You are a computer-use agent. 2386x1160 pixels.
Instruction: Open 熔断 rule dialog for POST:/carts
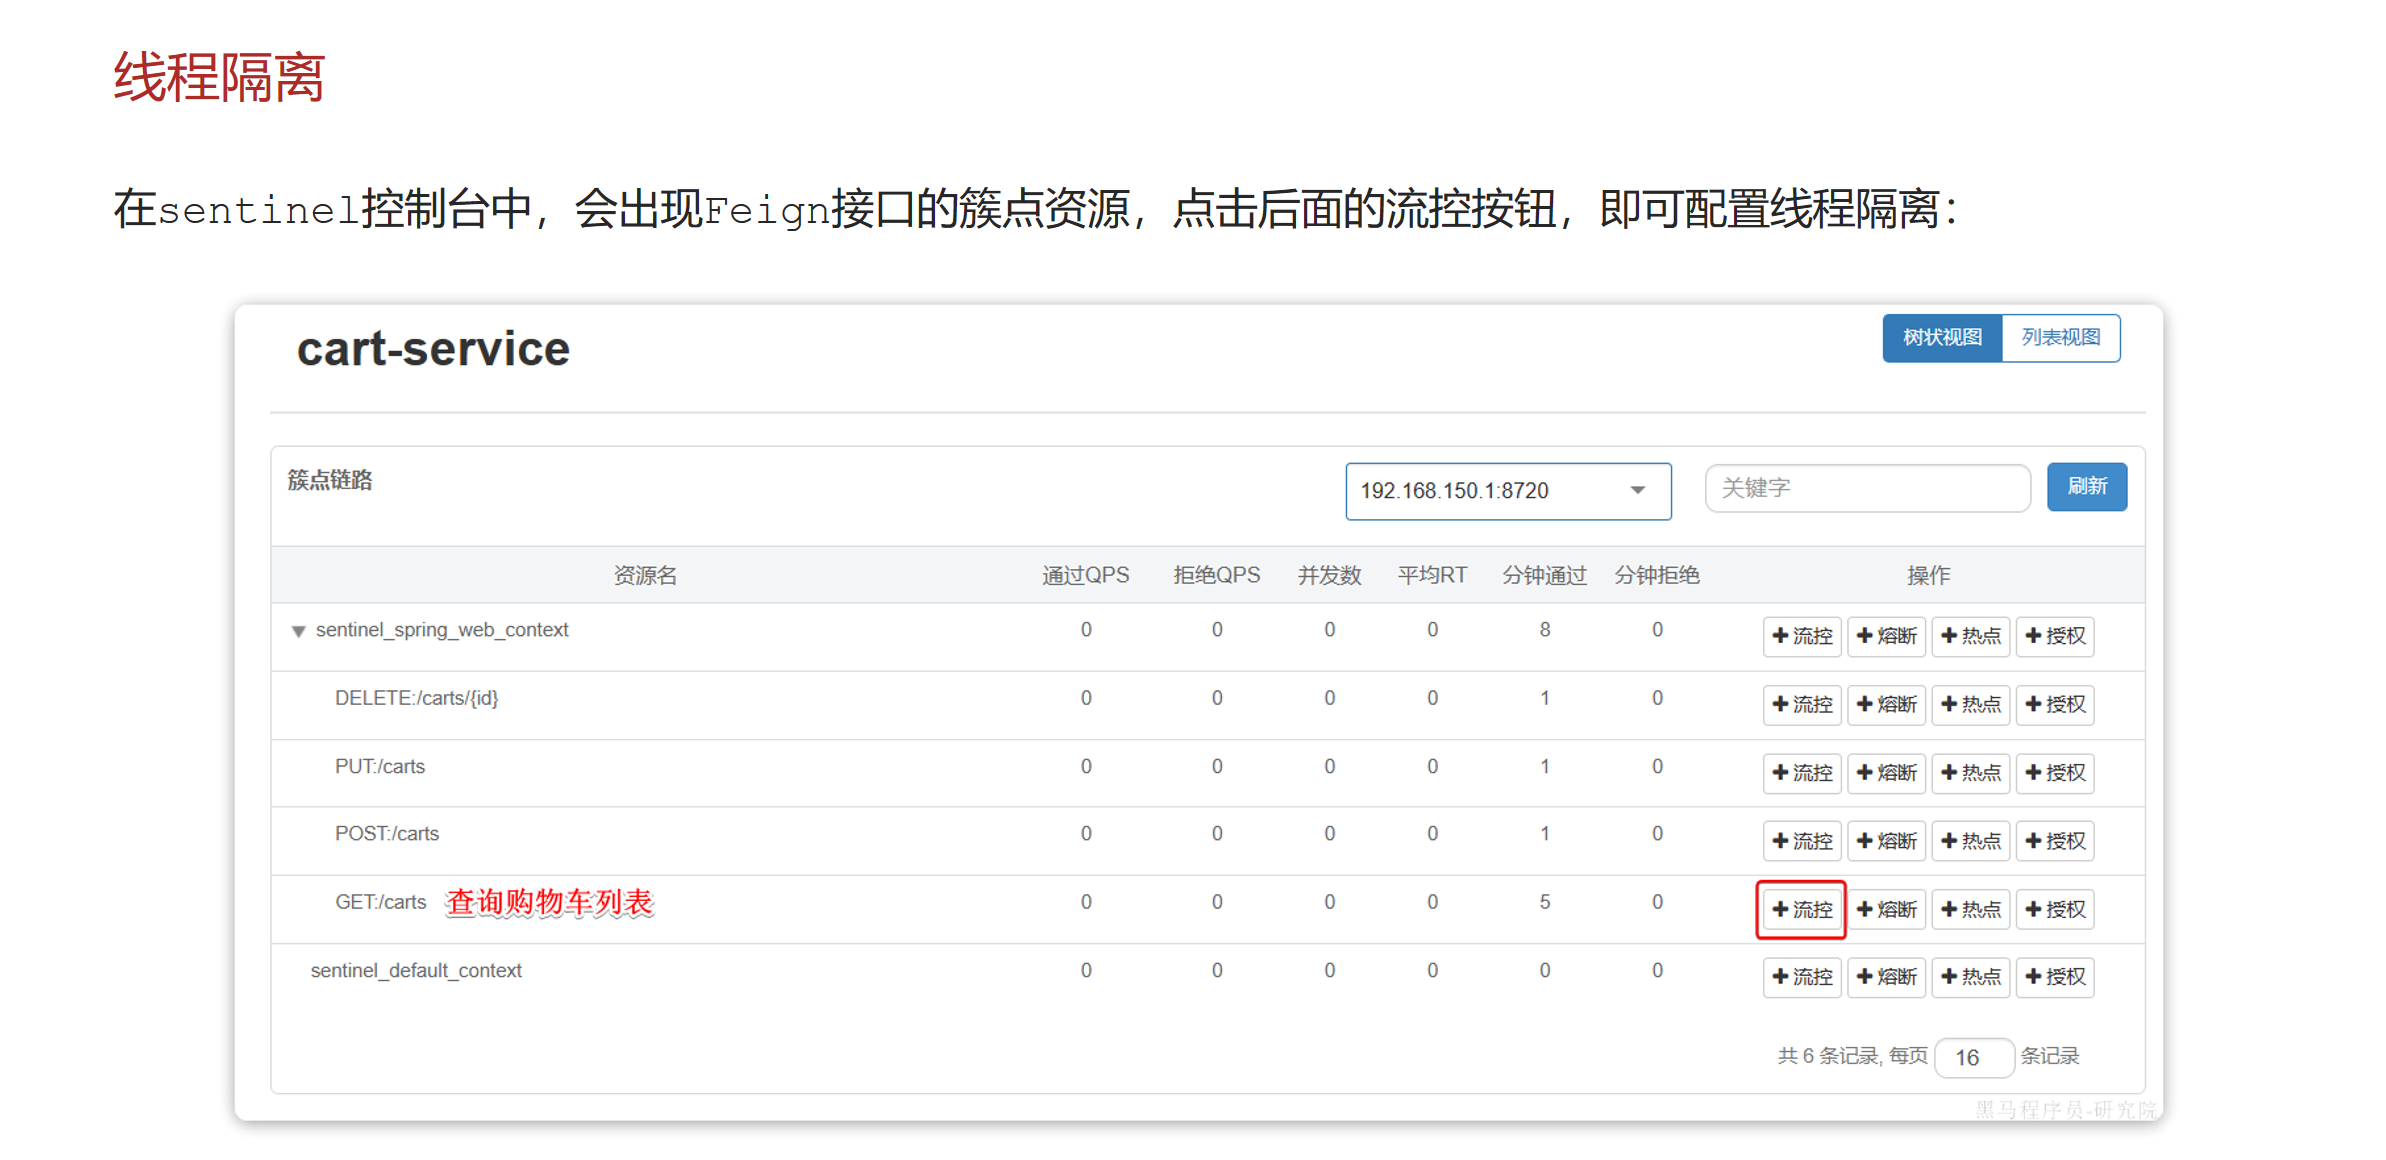coord(1886,841)
